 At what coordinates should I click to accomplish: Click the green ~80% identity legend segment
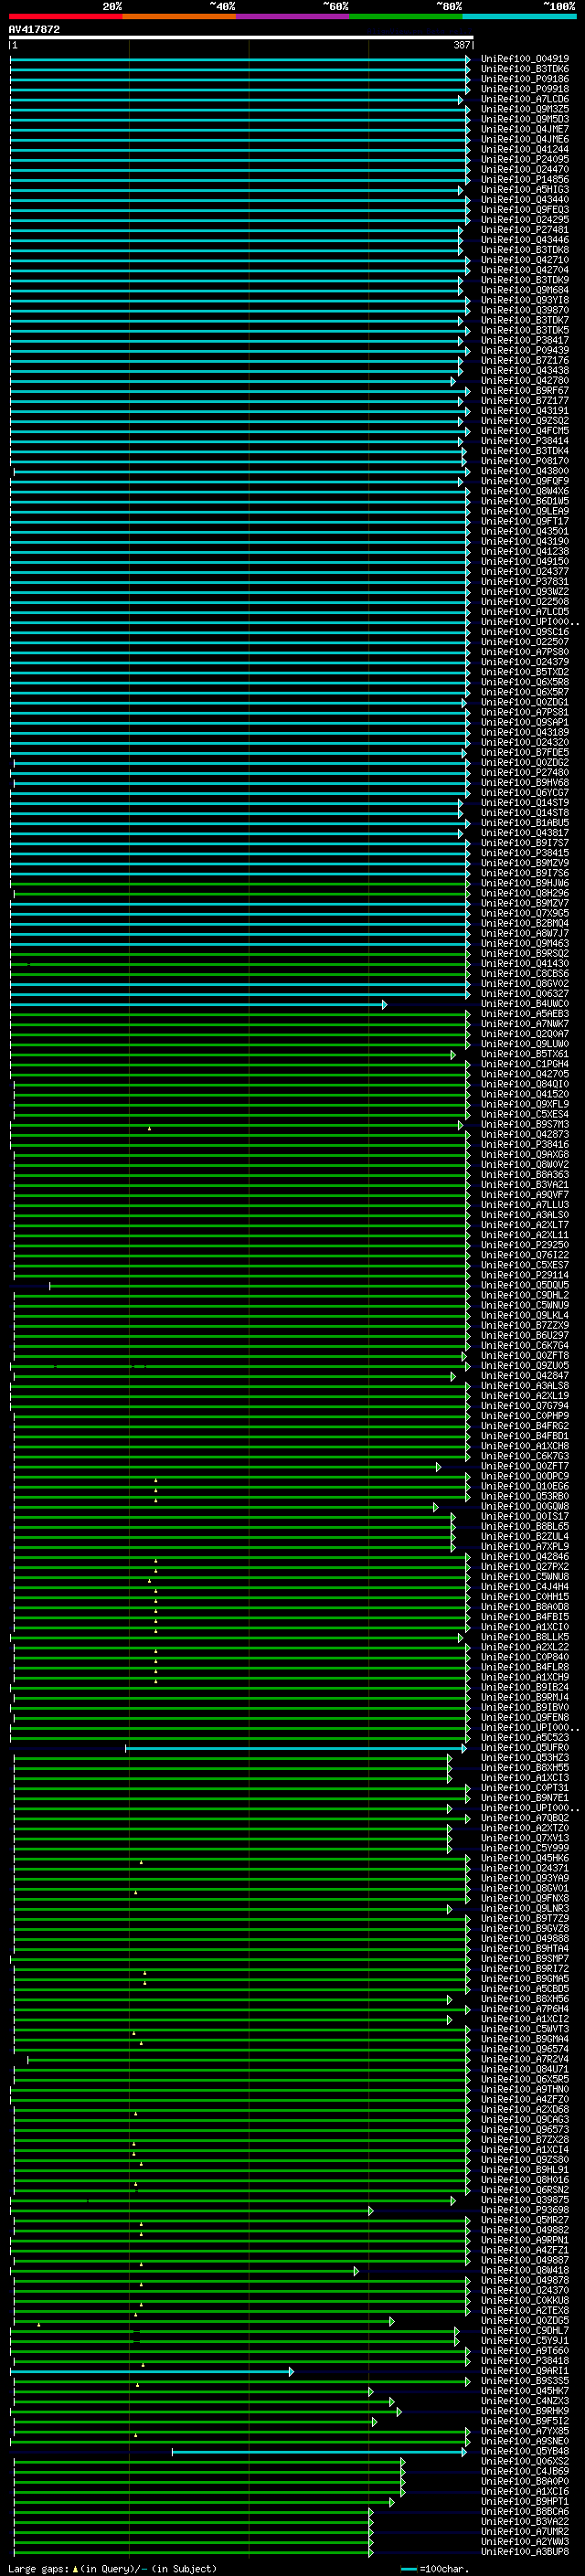[406, 17]
